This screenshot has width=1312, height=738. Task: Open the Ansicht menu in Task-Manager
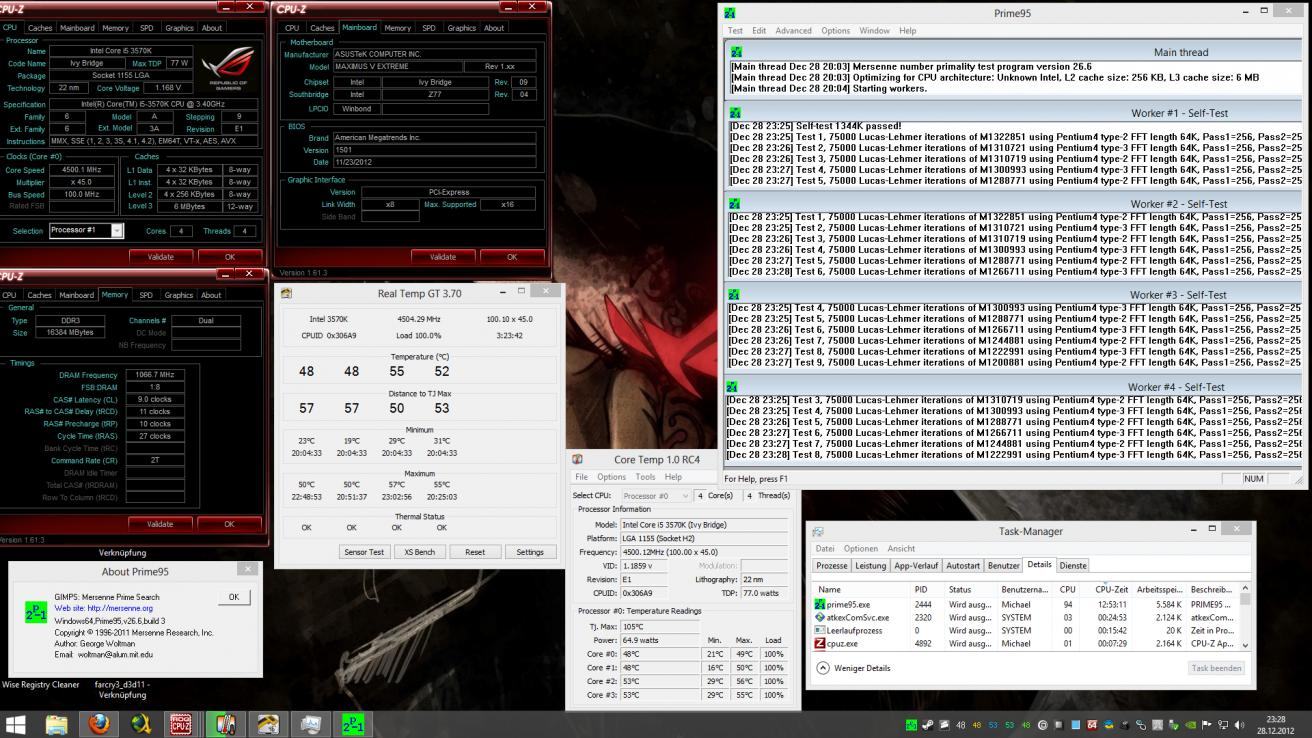click(901, 549)
